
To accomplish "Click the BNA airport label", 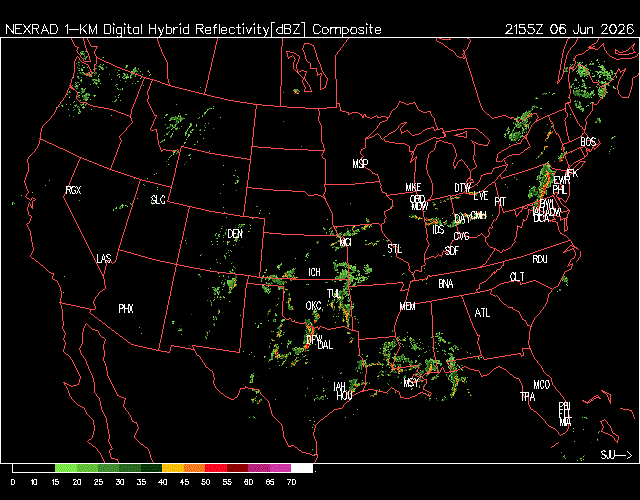I will point(446,284).
